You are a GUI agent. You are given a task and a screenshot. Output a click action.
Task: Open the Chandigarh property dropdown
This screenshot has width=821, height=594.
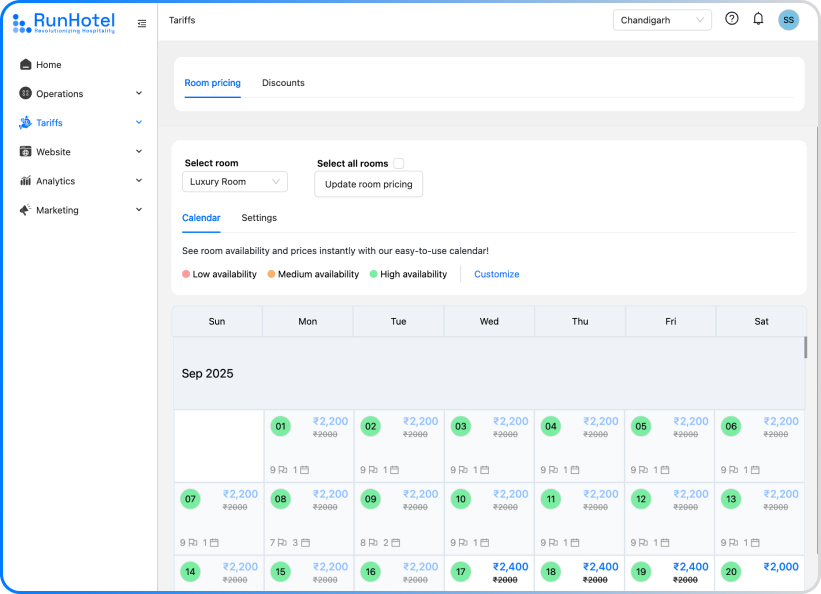(662, 20)
